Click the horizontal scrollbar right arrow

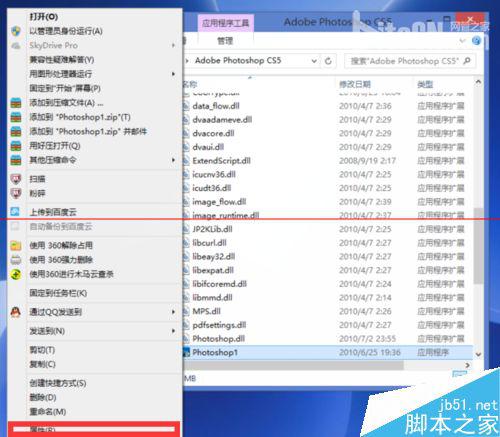468,365
